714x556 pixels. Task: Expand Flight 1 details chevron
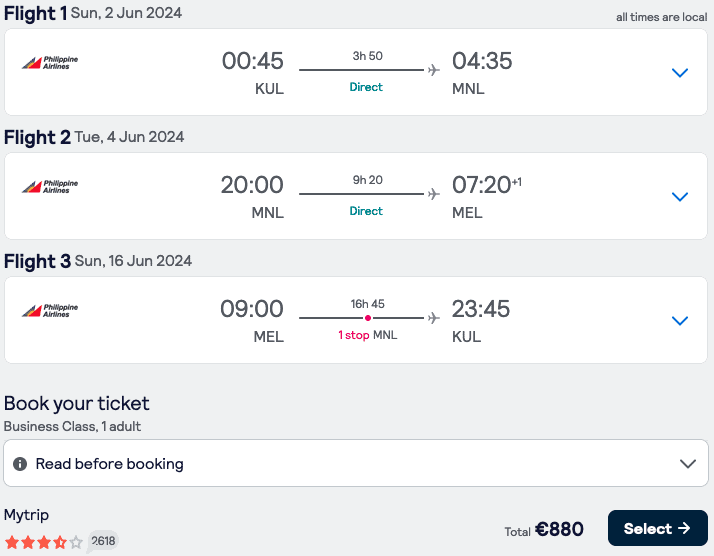[680, 73]
